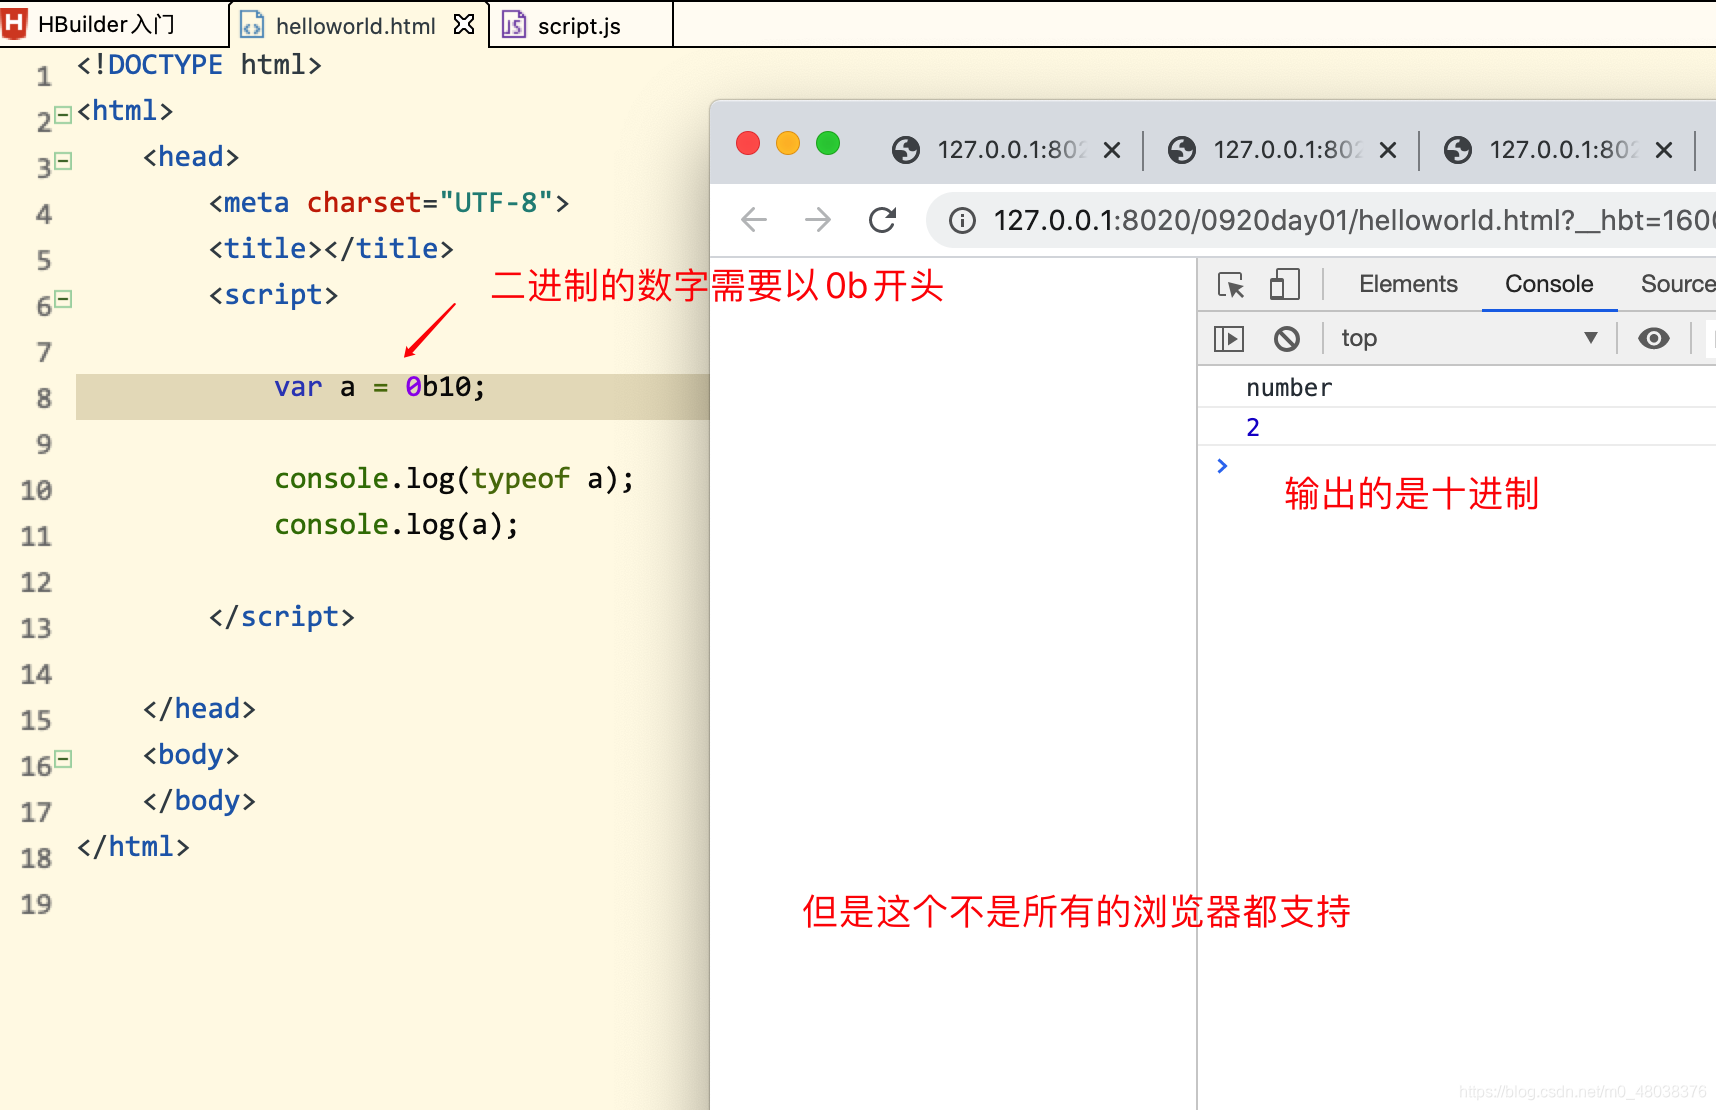Collapse the head tag fold on line 3
This screenshot has height=1110, width=1716.
(x=63, y=160)
